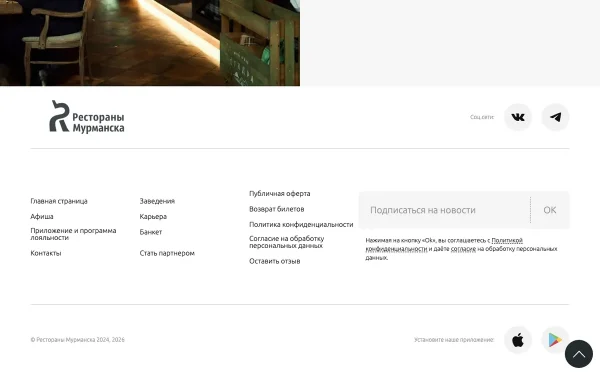Open the Карьера link

click(153, 217)
